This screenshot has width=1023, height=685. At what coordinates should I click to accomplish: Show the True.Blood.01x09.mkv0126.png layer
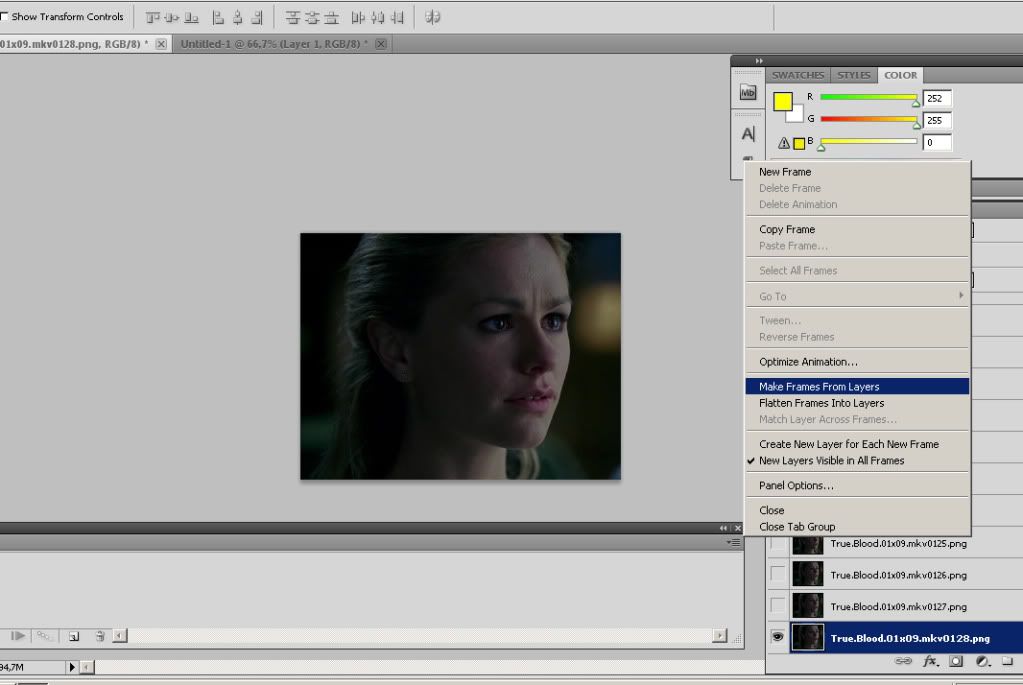pyautogui.click(x=778, y=575)
